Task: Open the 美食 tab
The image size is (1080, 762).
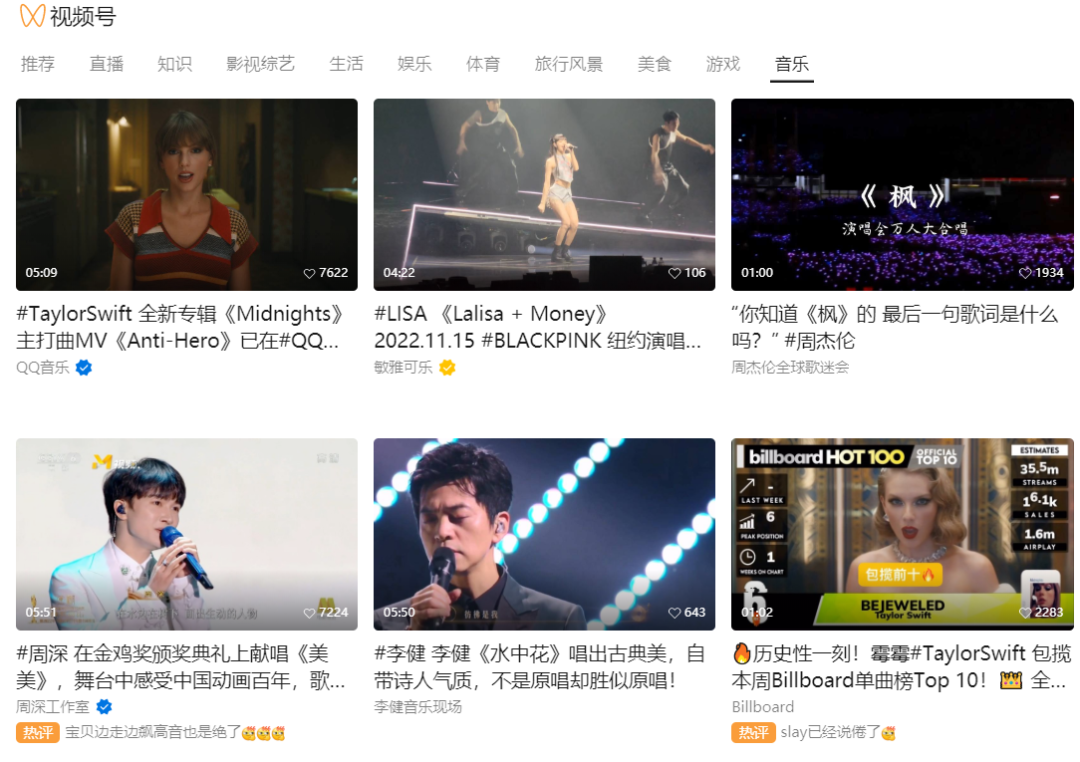Action: pos(654,64)
